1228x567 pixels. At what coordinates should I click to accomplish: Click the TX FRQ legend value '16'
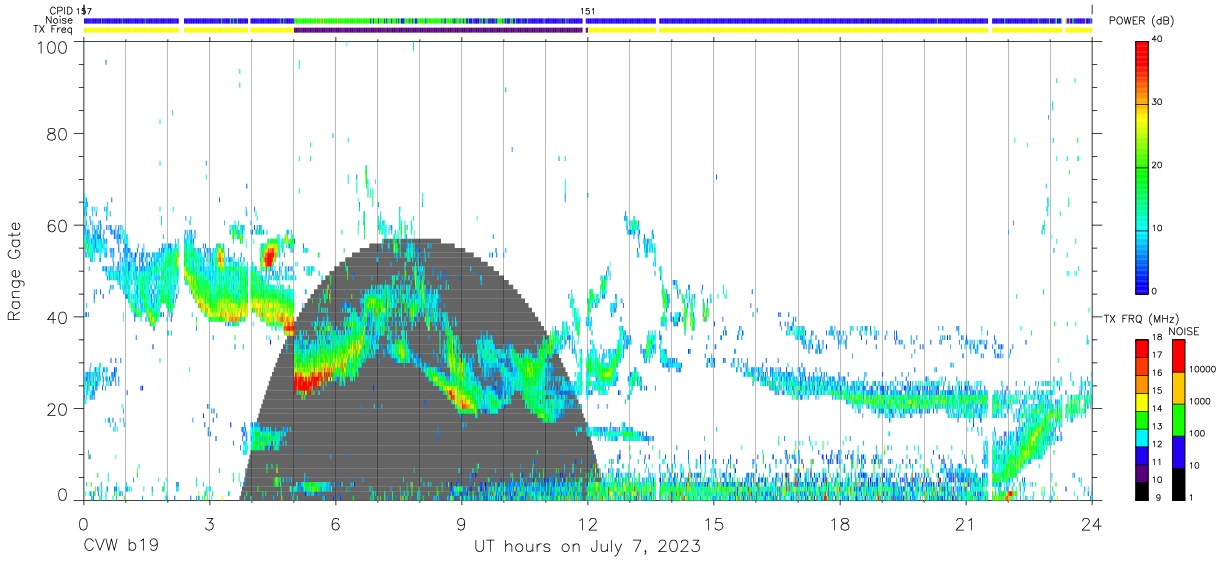tap(1156, 373)
